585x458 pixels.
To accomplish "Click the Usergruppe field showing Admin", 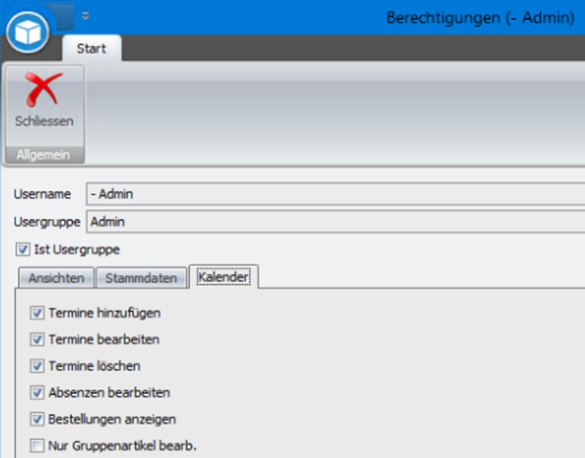I will [x=335, y=222].
